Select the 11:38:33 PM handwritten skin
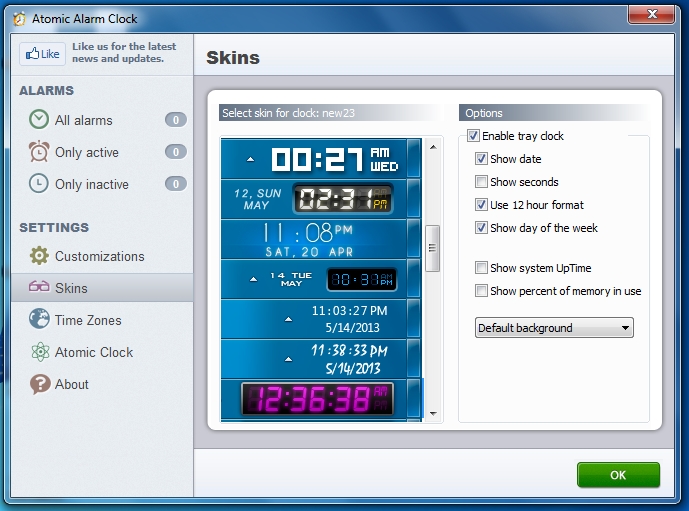The image size is (689, 511). point(321,359)
